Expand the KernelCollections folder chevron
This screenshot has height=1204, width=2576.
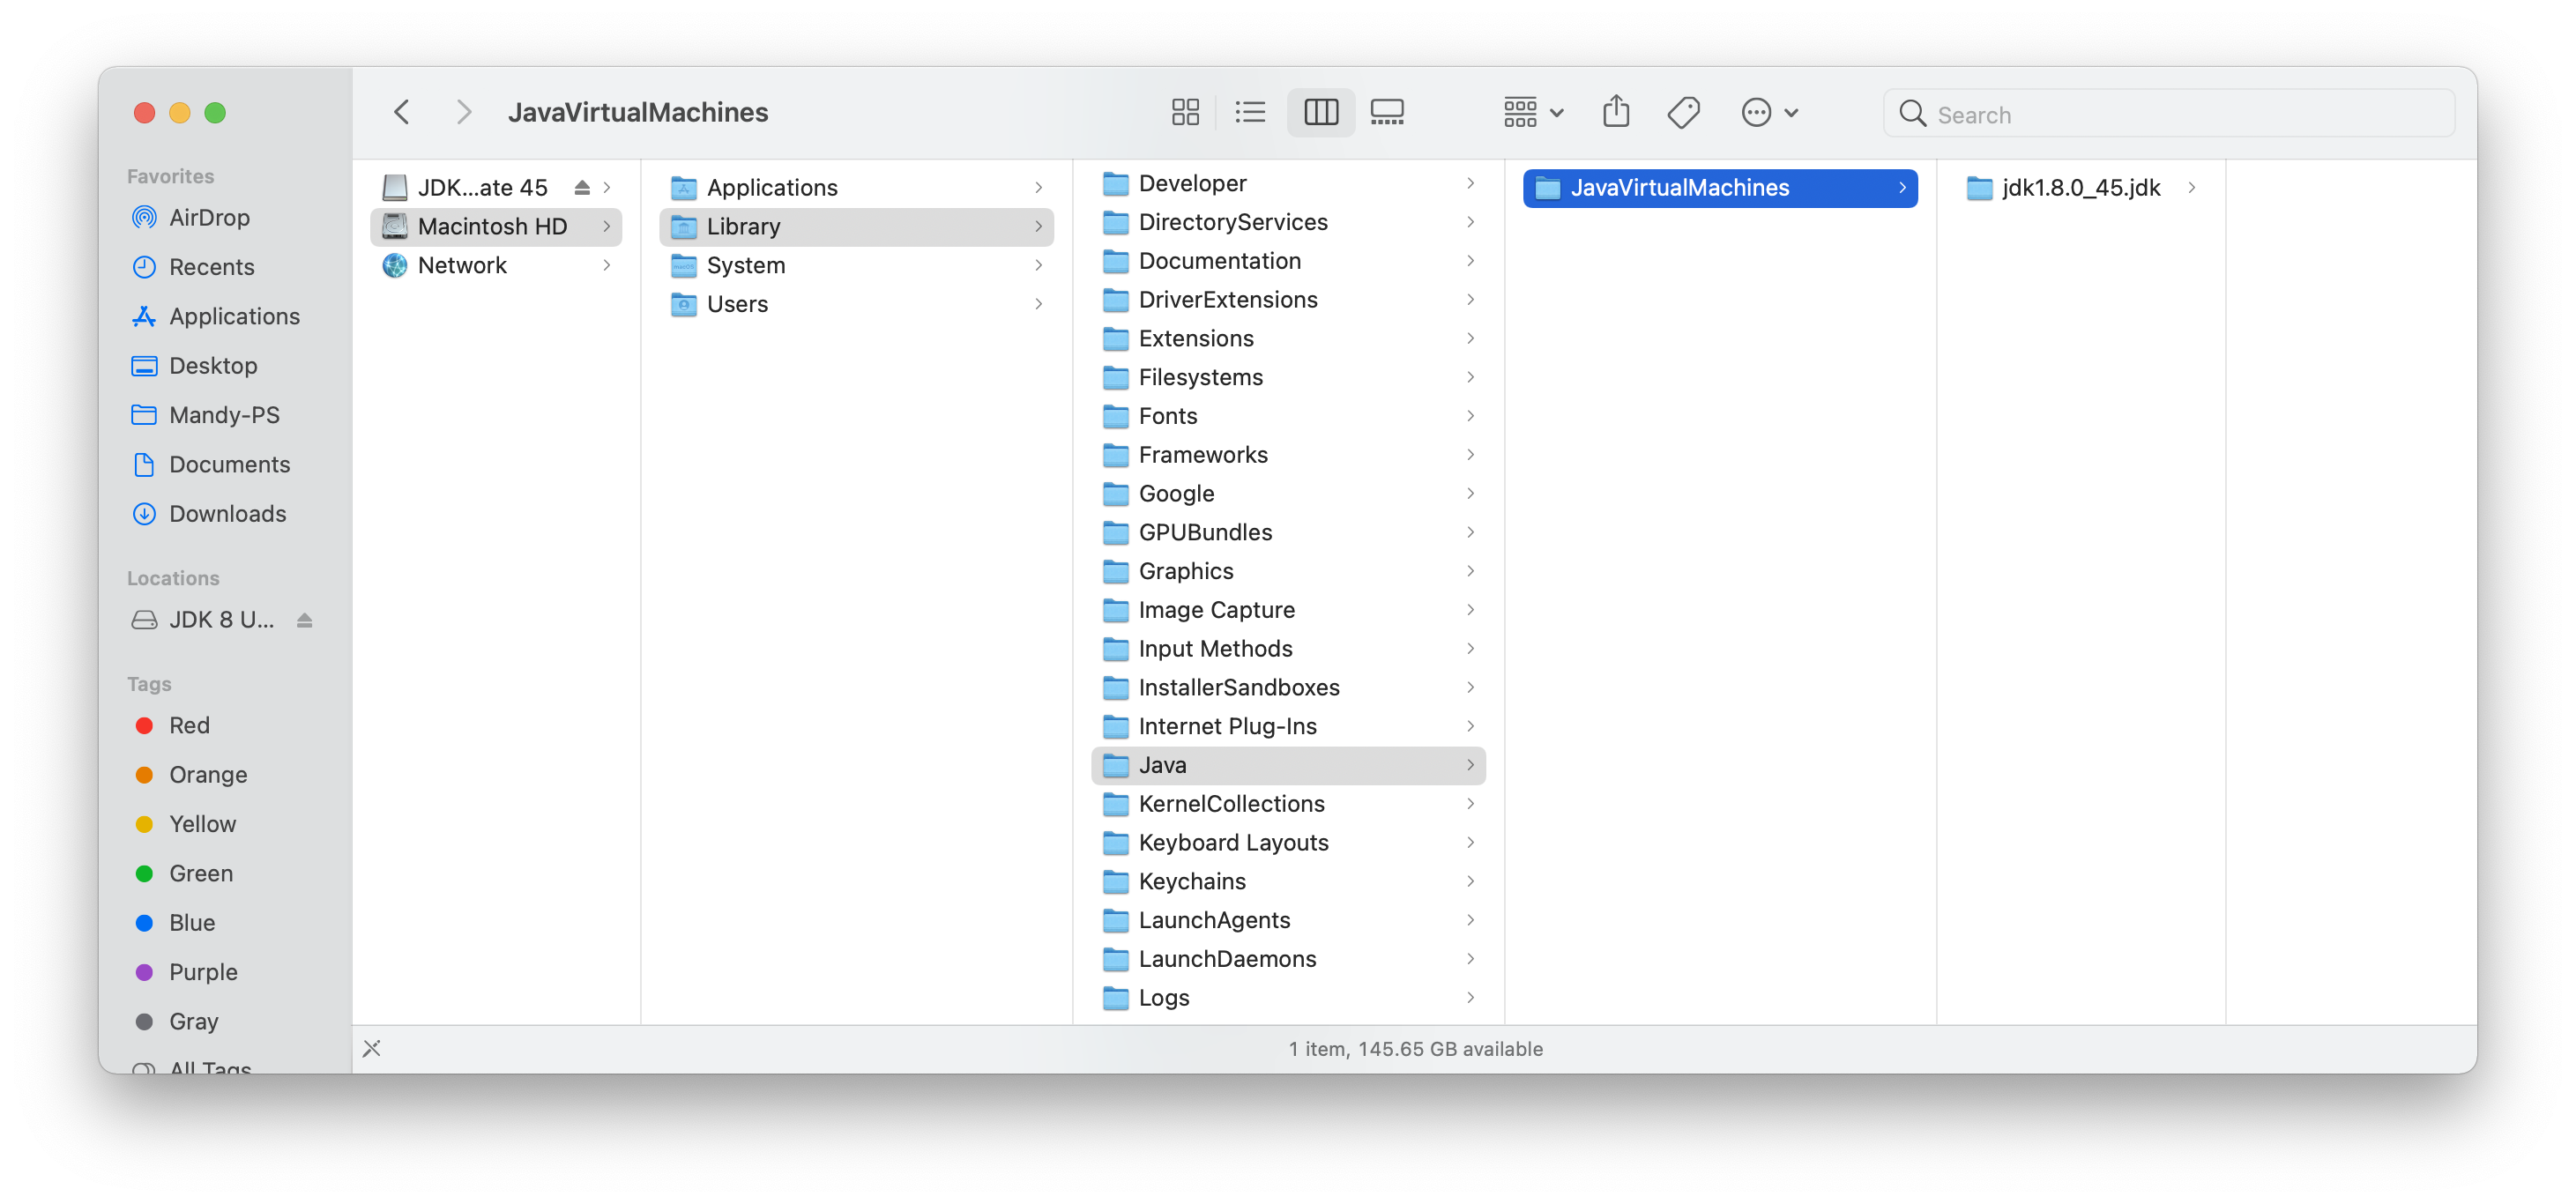pyautogui.click(x=1470, y=804)
